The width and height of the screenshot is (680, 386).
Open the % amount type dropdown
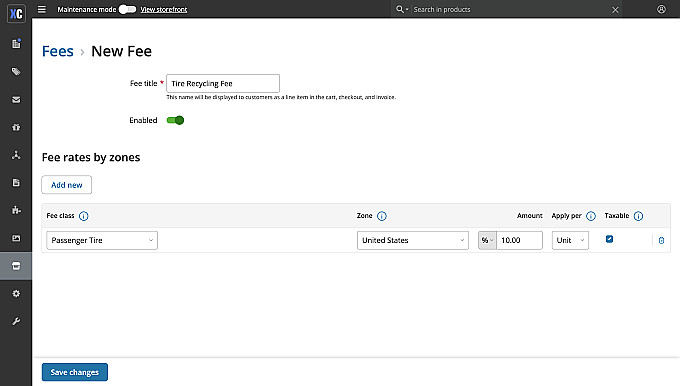[487, 240]
